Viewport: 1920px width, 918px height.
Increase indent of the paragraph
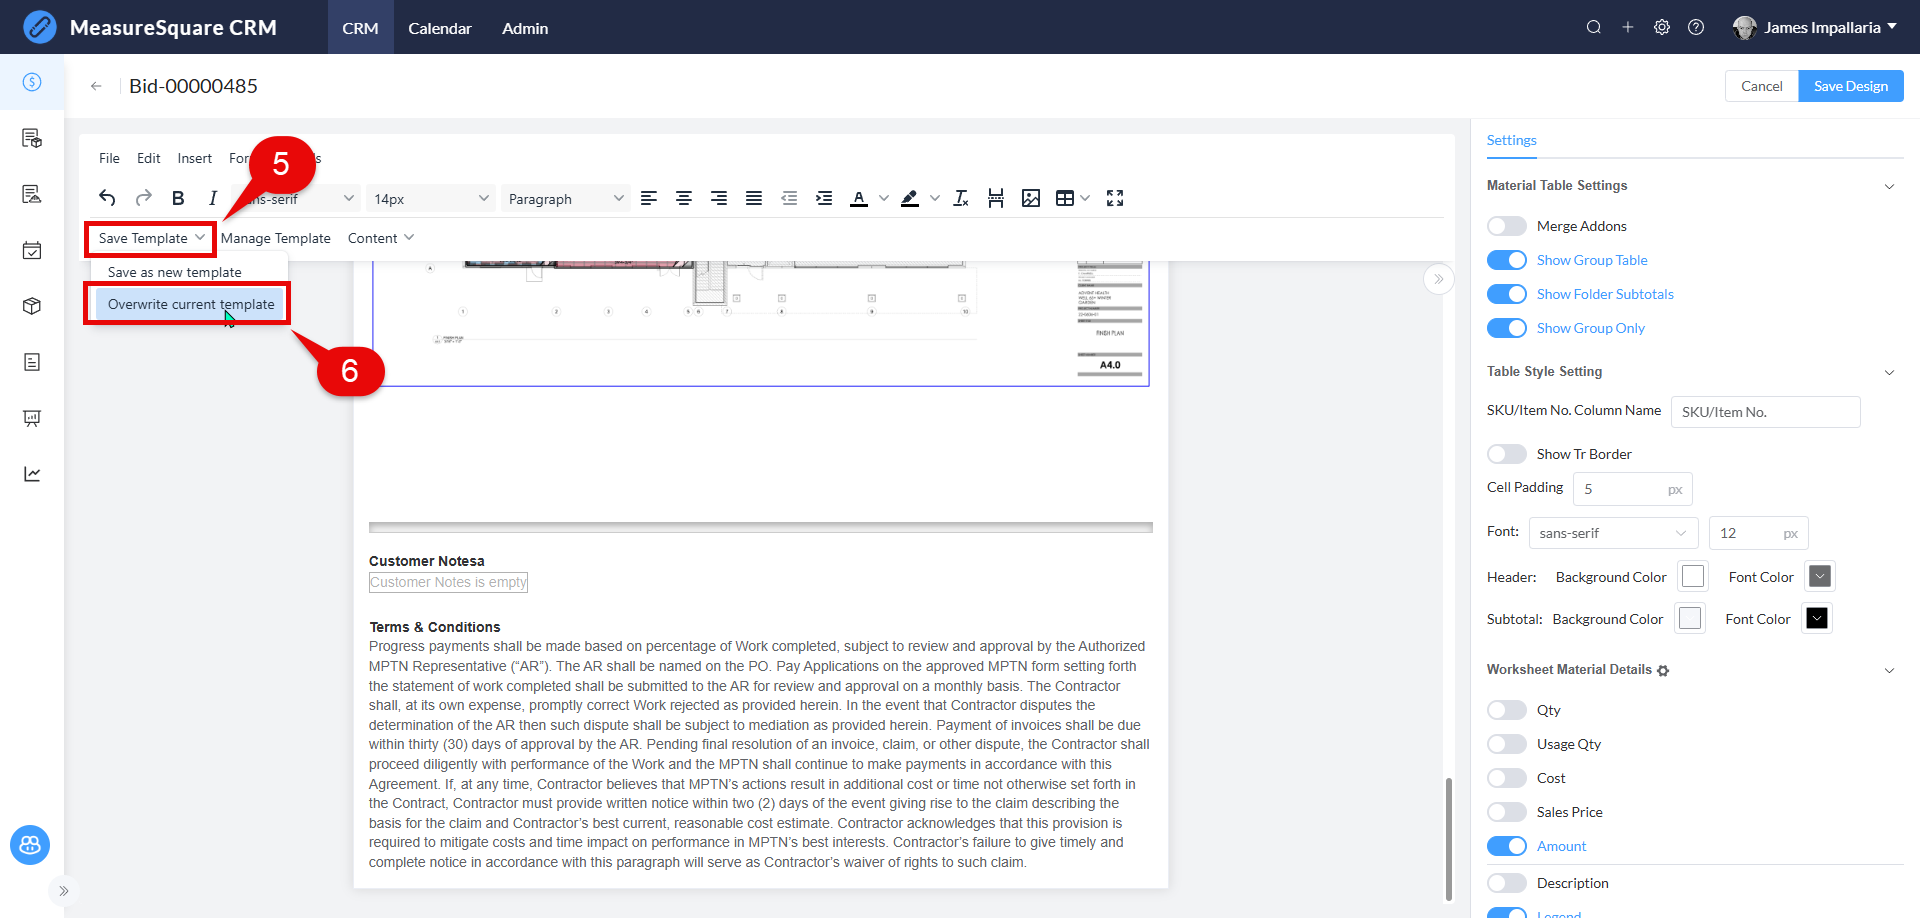(824, 198)
